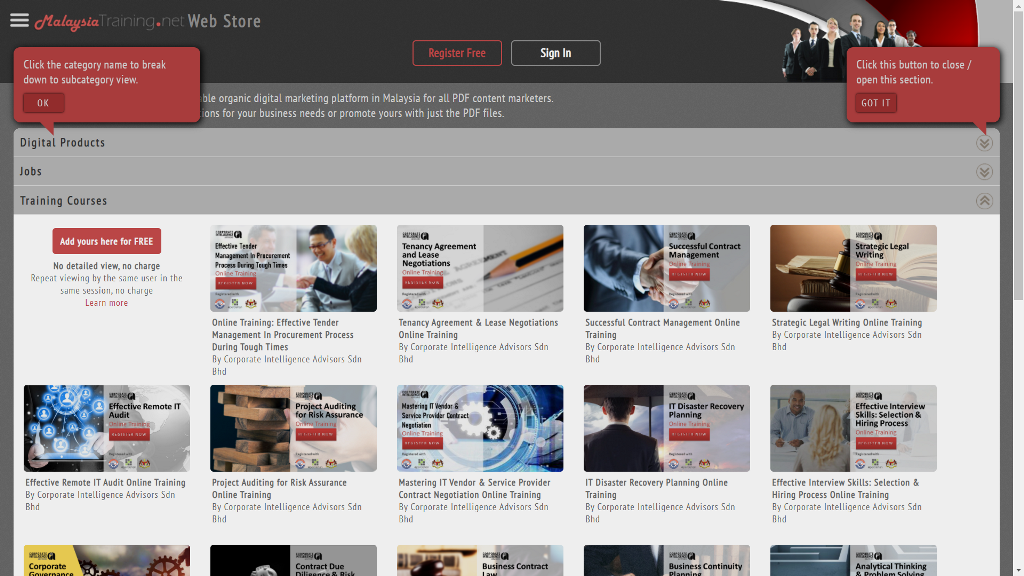The width and height of the screenshot is (1024, 576).
Task: Click Successful Contract Management Online Training title
Action: 663,328
